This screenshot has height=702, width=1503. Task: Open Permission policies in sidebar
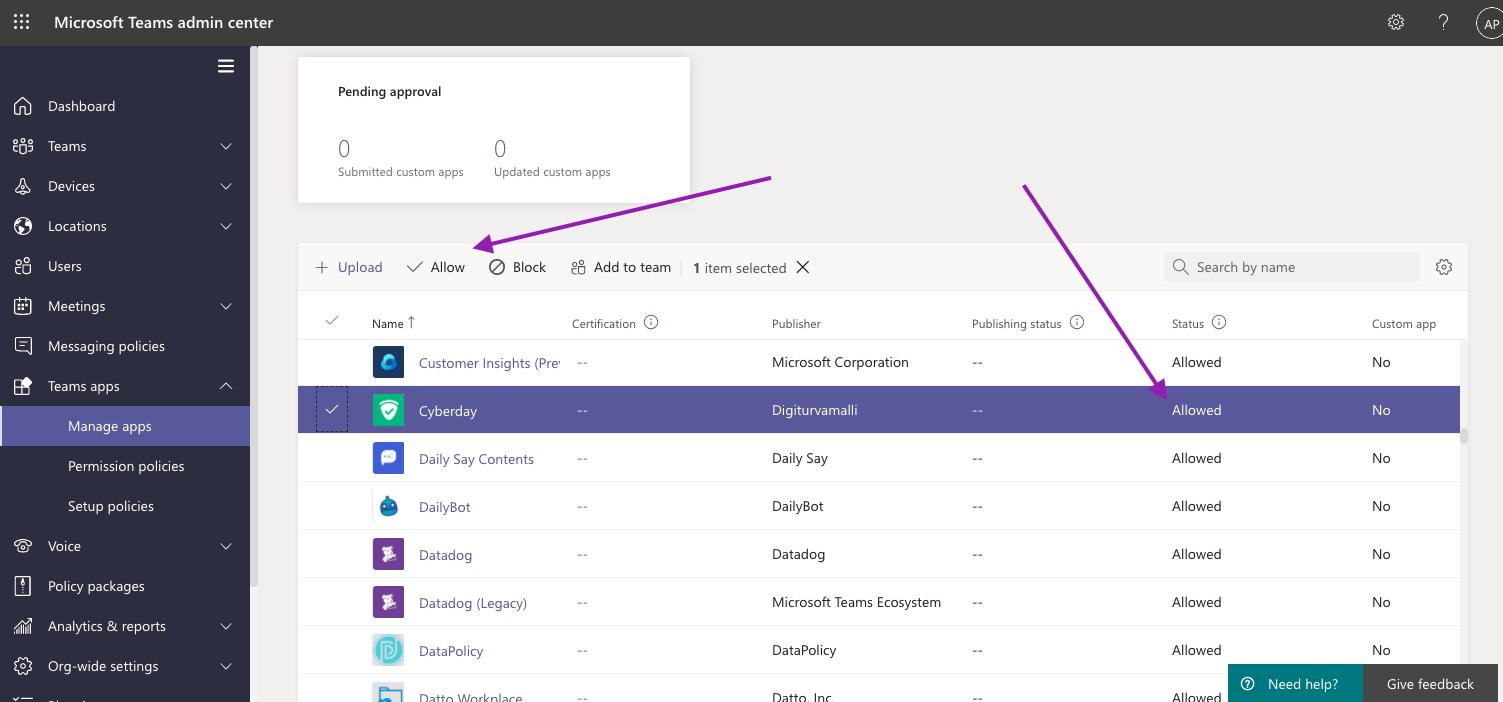tap(125, 466)
